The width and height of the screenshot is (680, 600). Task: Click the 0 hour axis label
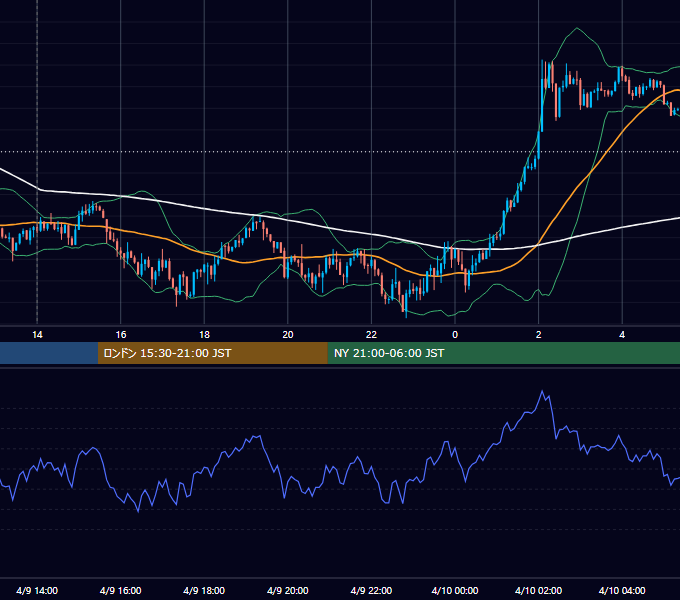click(455, 335)
